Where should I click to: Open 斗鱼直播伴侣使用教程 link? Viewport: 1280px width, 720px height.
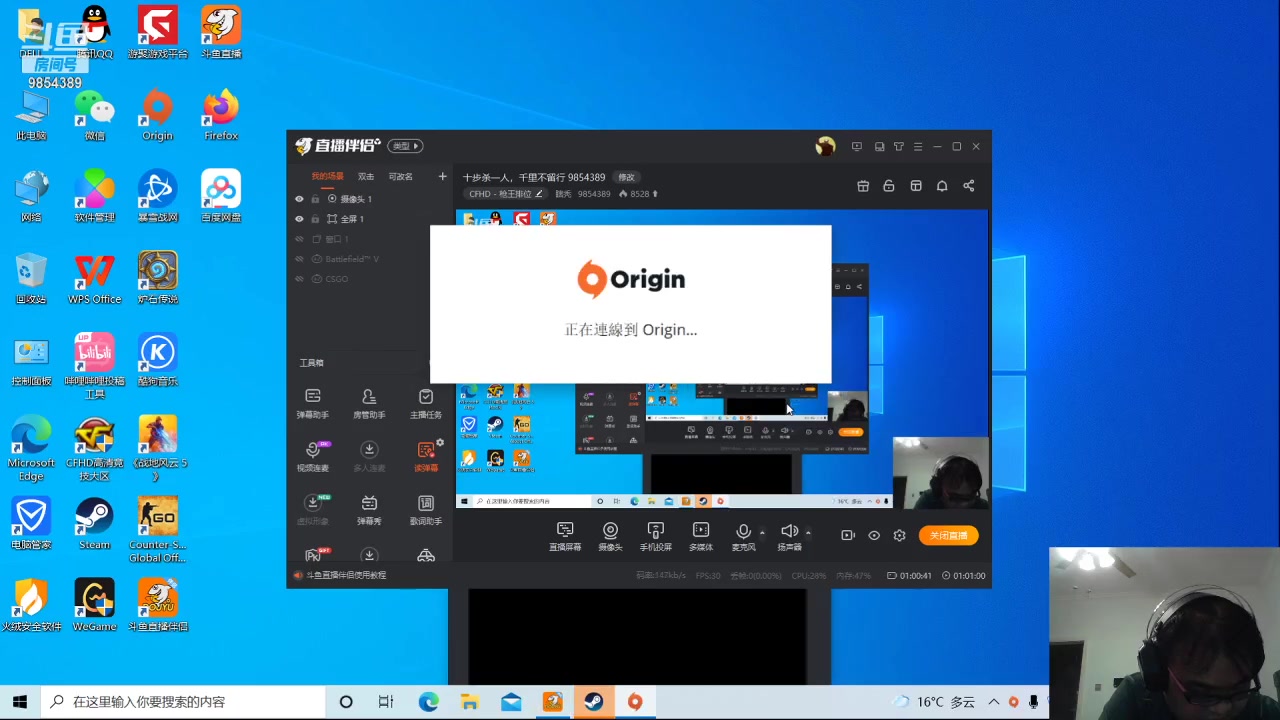(346, 575)
